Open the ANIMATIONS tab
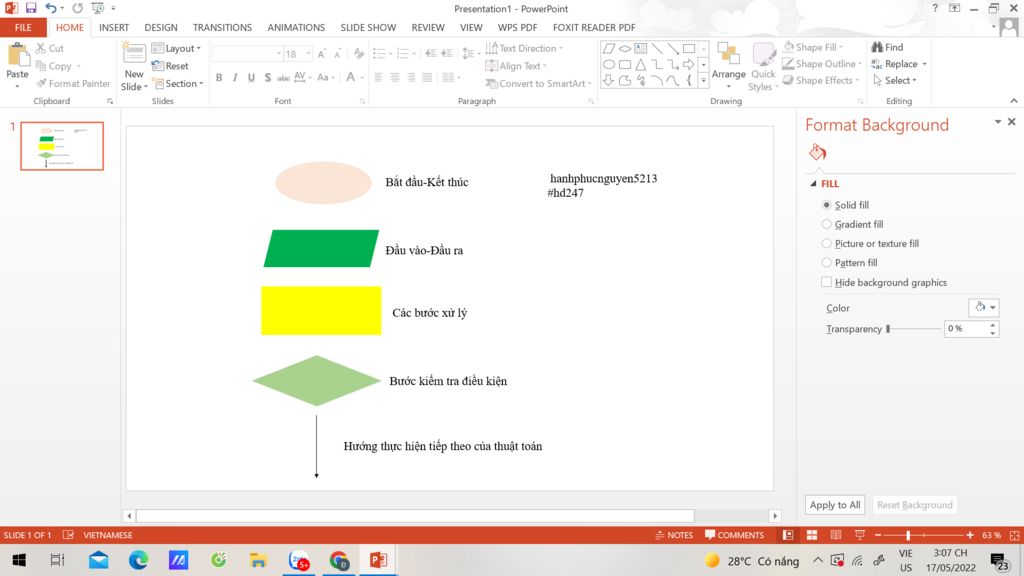 [296, 28]
